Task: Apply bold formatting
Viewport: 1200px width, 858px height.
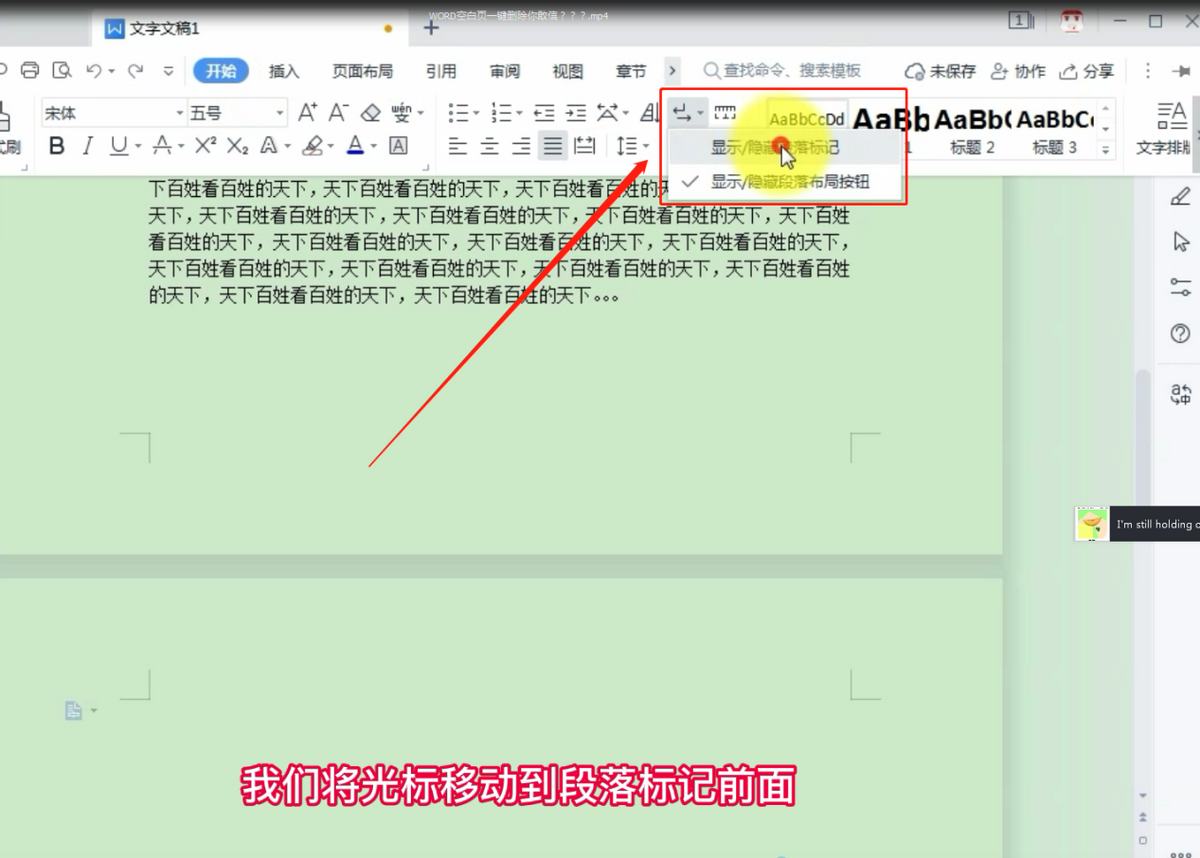Action: [57, 146]
